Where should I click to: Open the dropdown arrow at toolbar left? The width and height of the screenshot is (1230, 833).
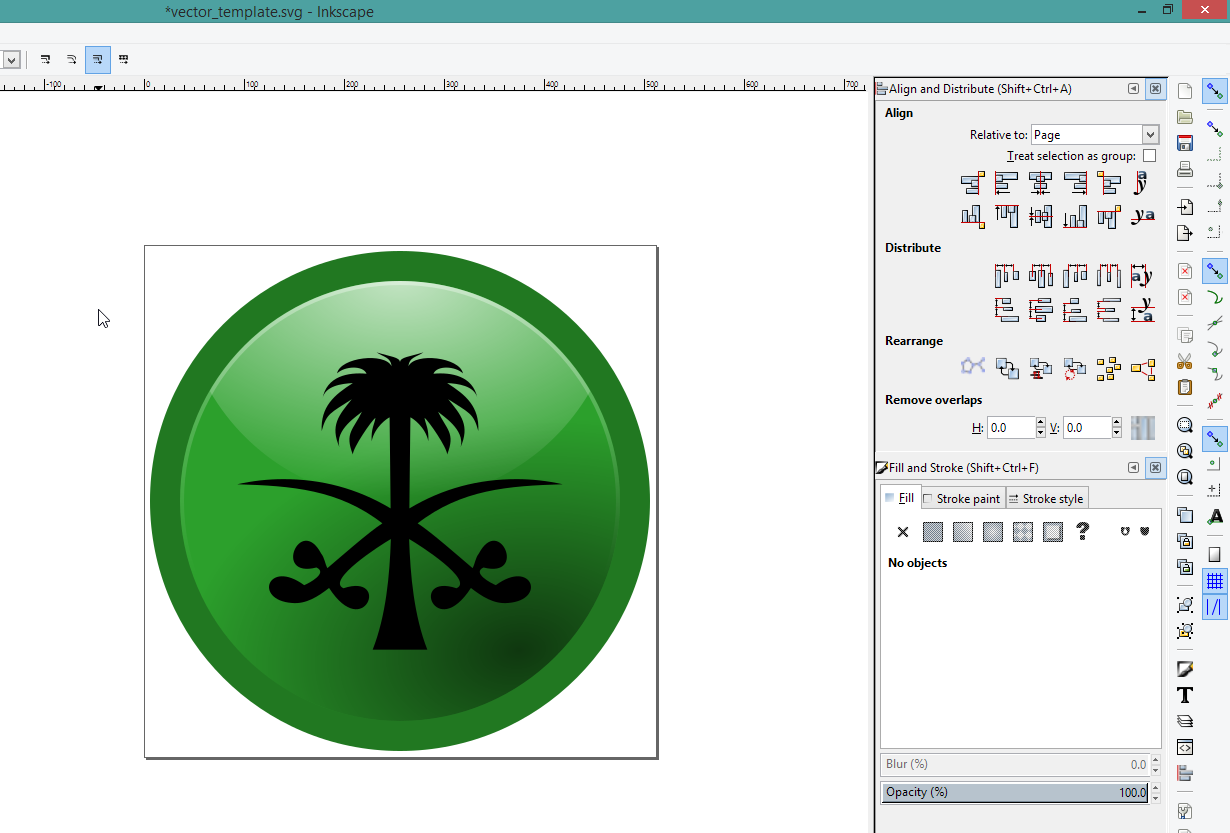(10, 60)
